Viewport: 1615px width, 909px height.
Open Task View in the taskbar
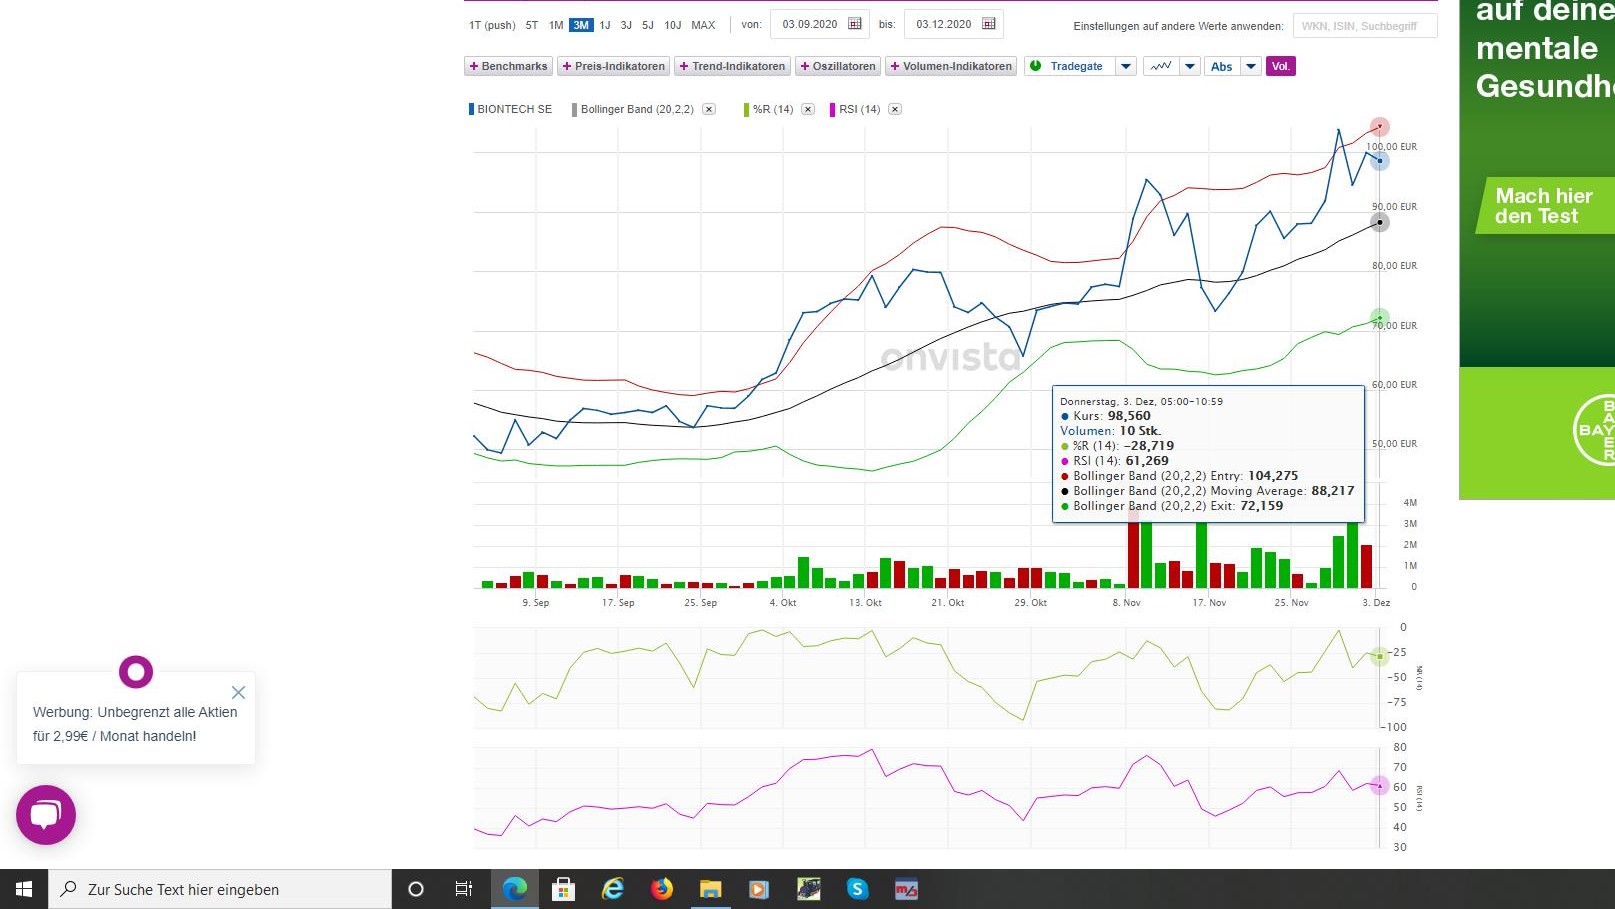coord(464,889)
